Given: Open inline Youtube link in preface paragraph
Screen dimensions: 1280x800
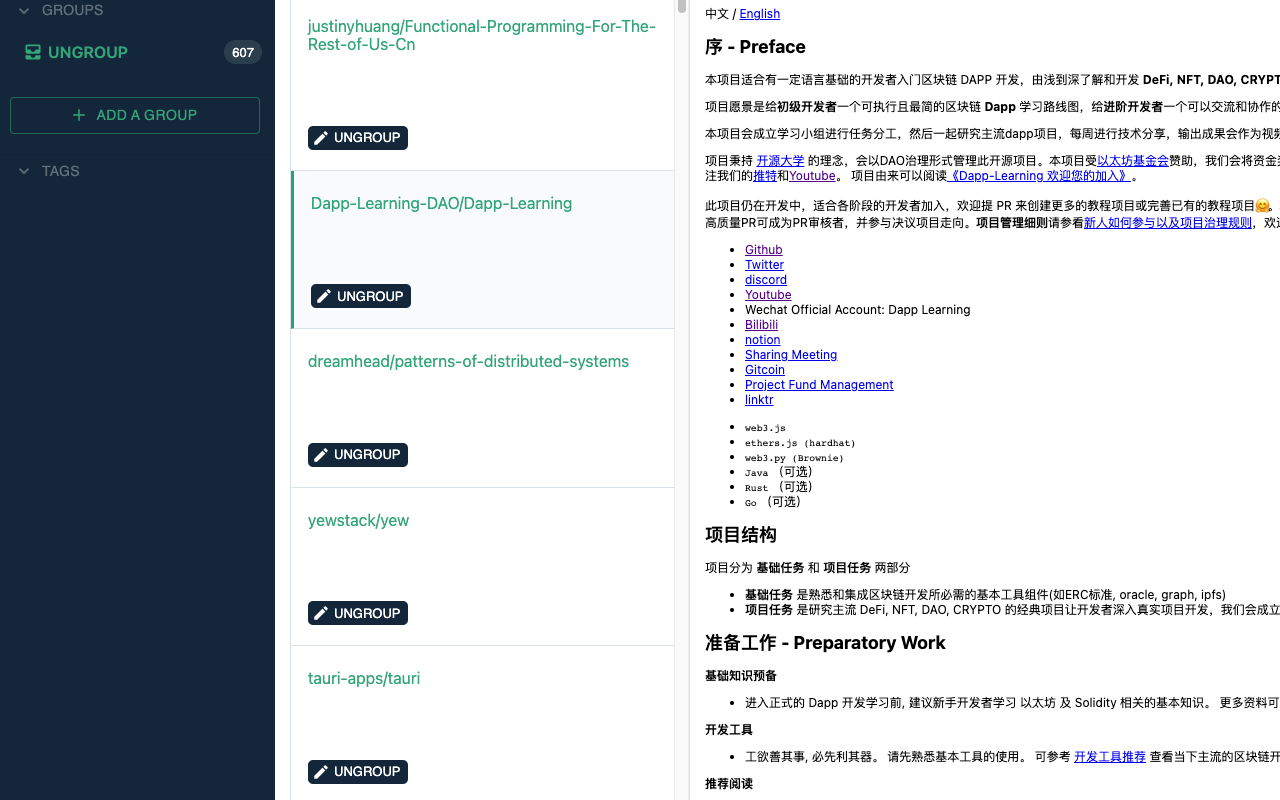Looking at the screenshot, I should [812, 176].
